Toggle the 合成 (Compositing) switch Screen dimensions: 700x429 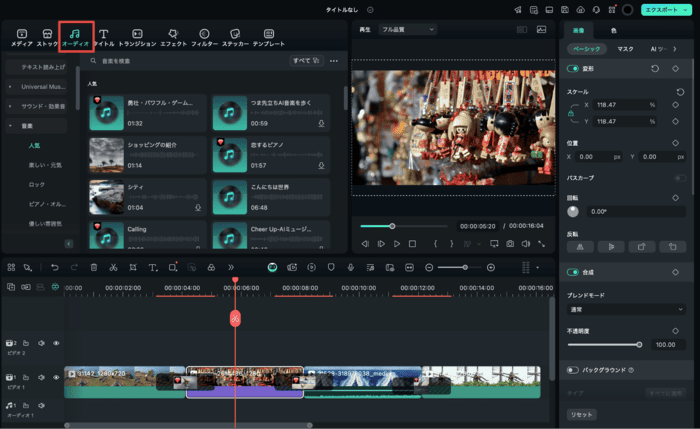(x=574, y=272)
